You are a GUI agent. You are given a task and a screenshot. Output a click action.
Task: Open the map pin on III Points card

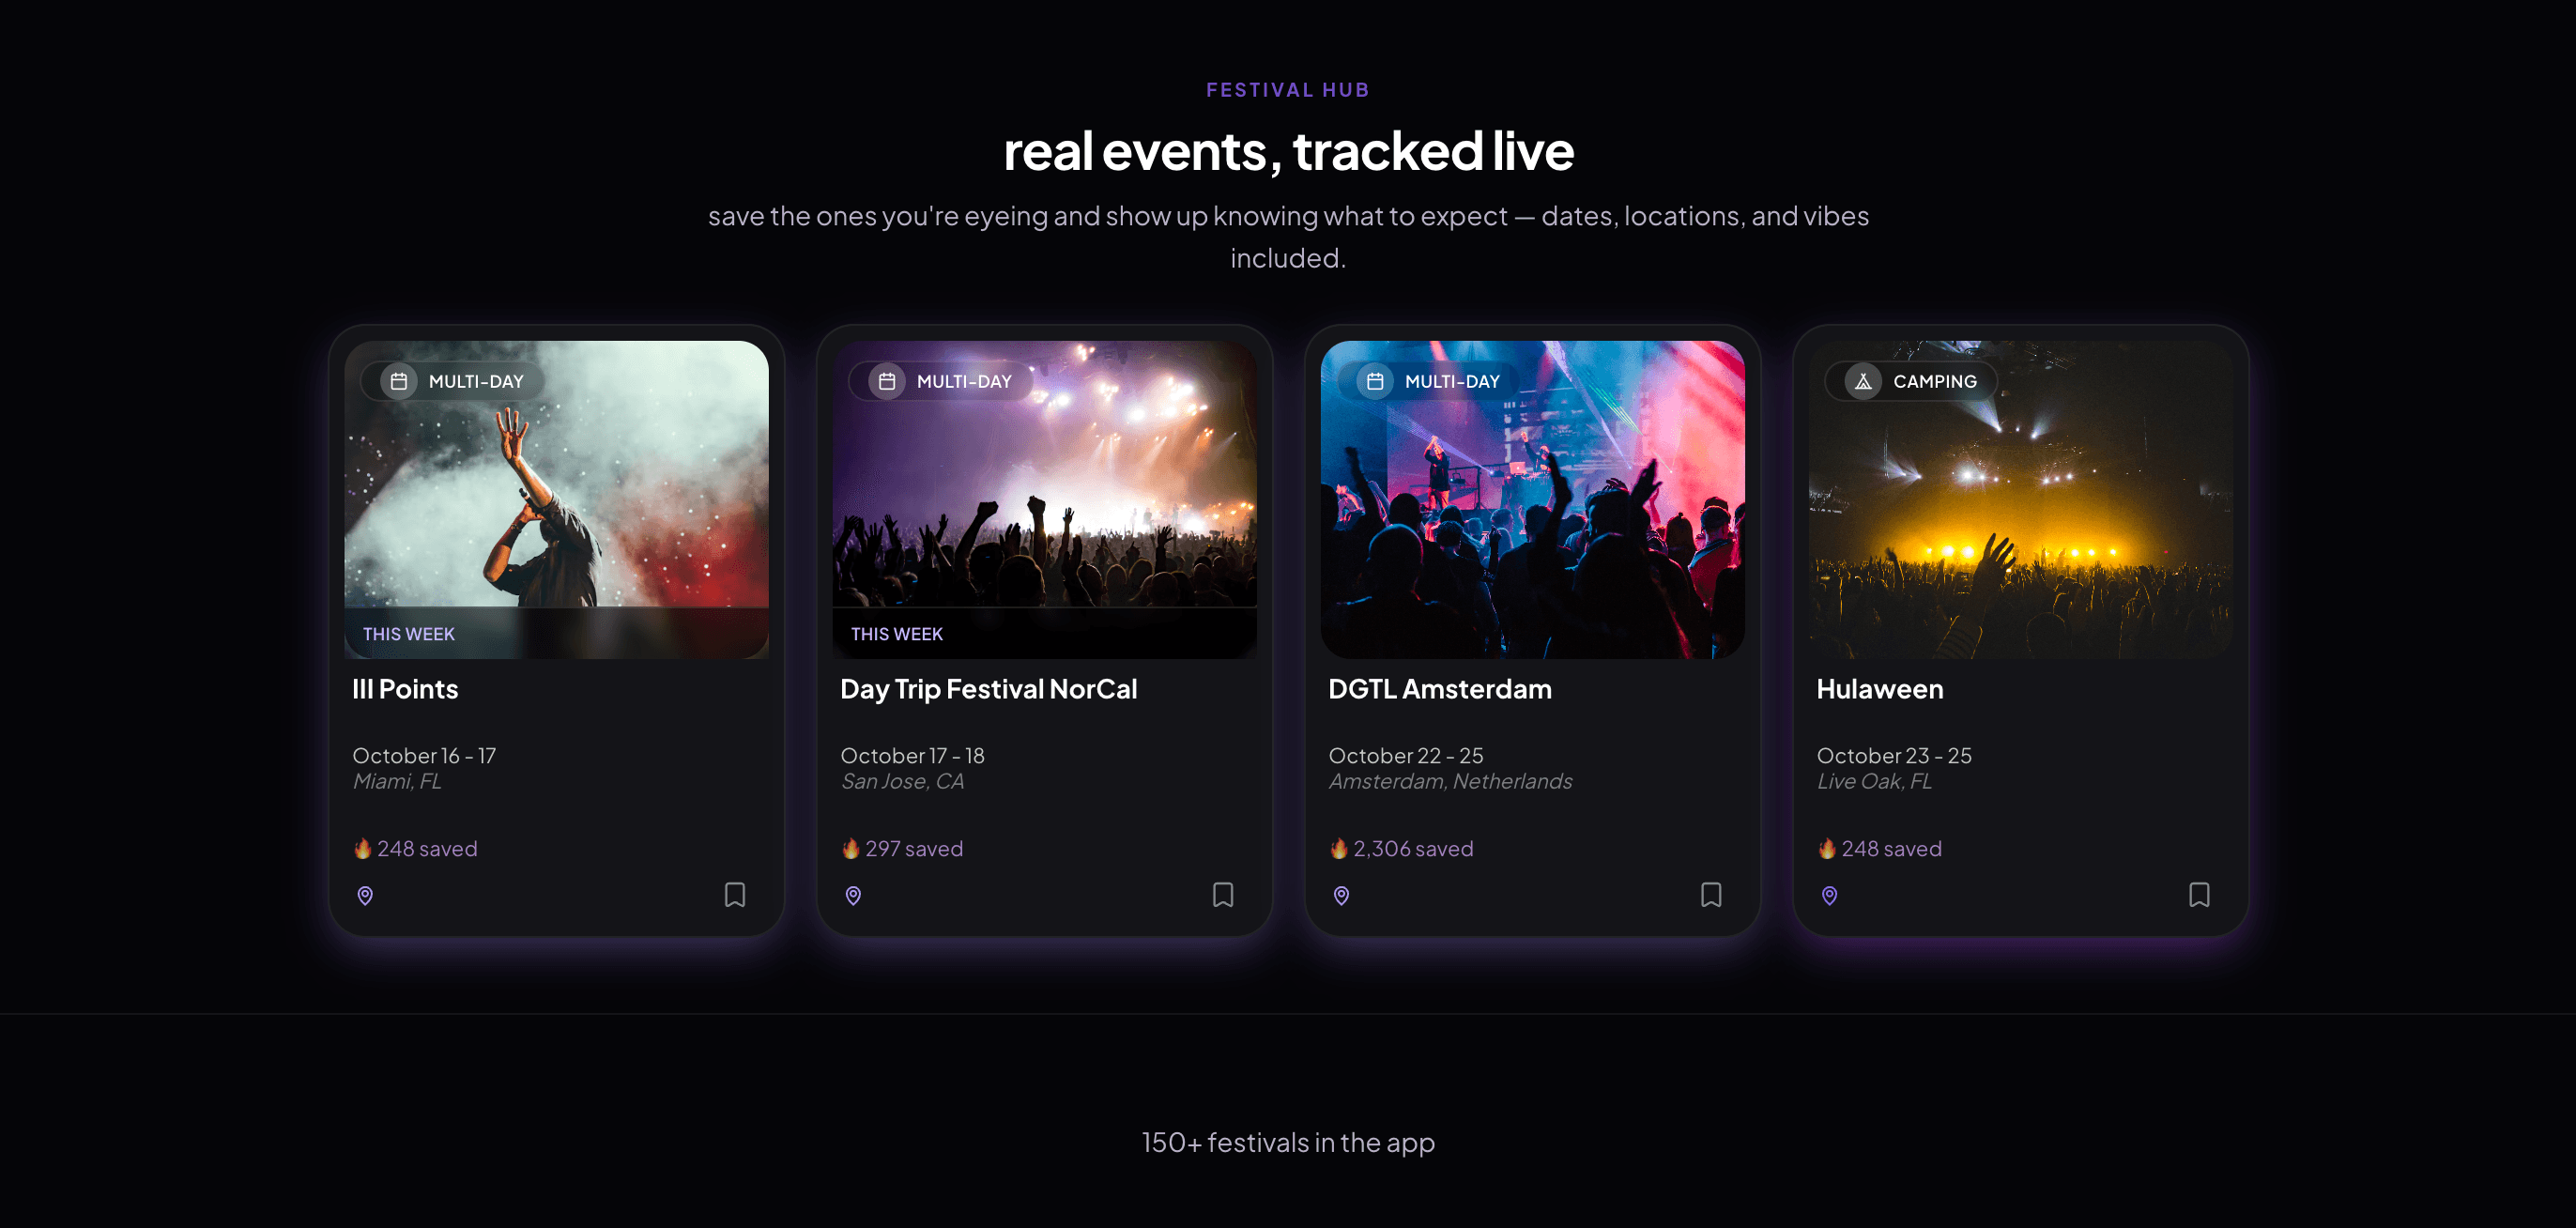pos(365,895)
